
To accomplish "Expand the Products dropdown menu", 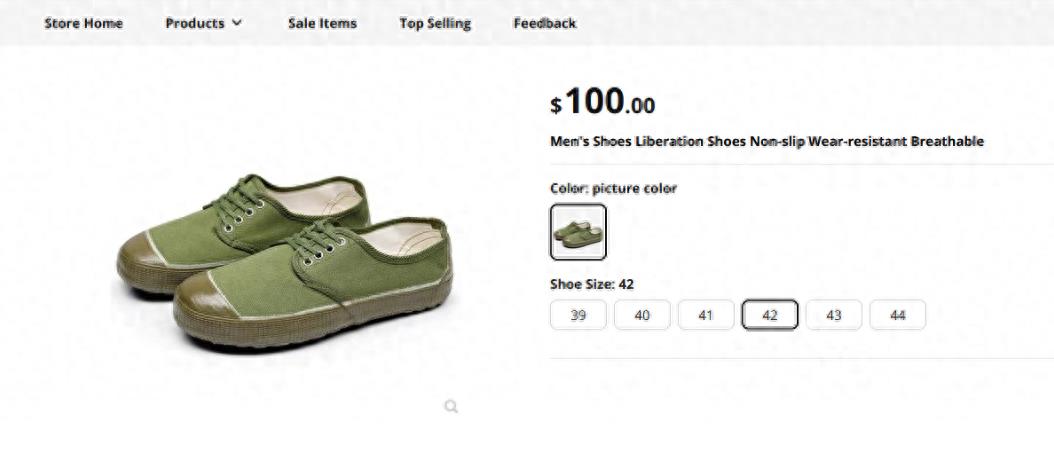I will 204,23.
